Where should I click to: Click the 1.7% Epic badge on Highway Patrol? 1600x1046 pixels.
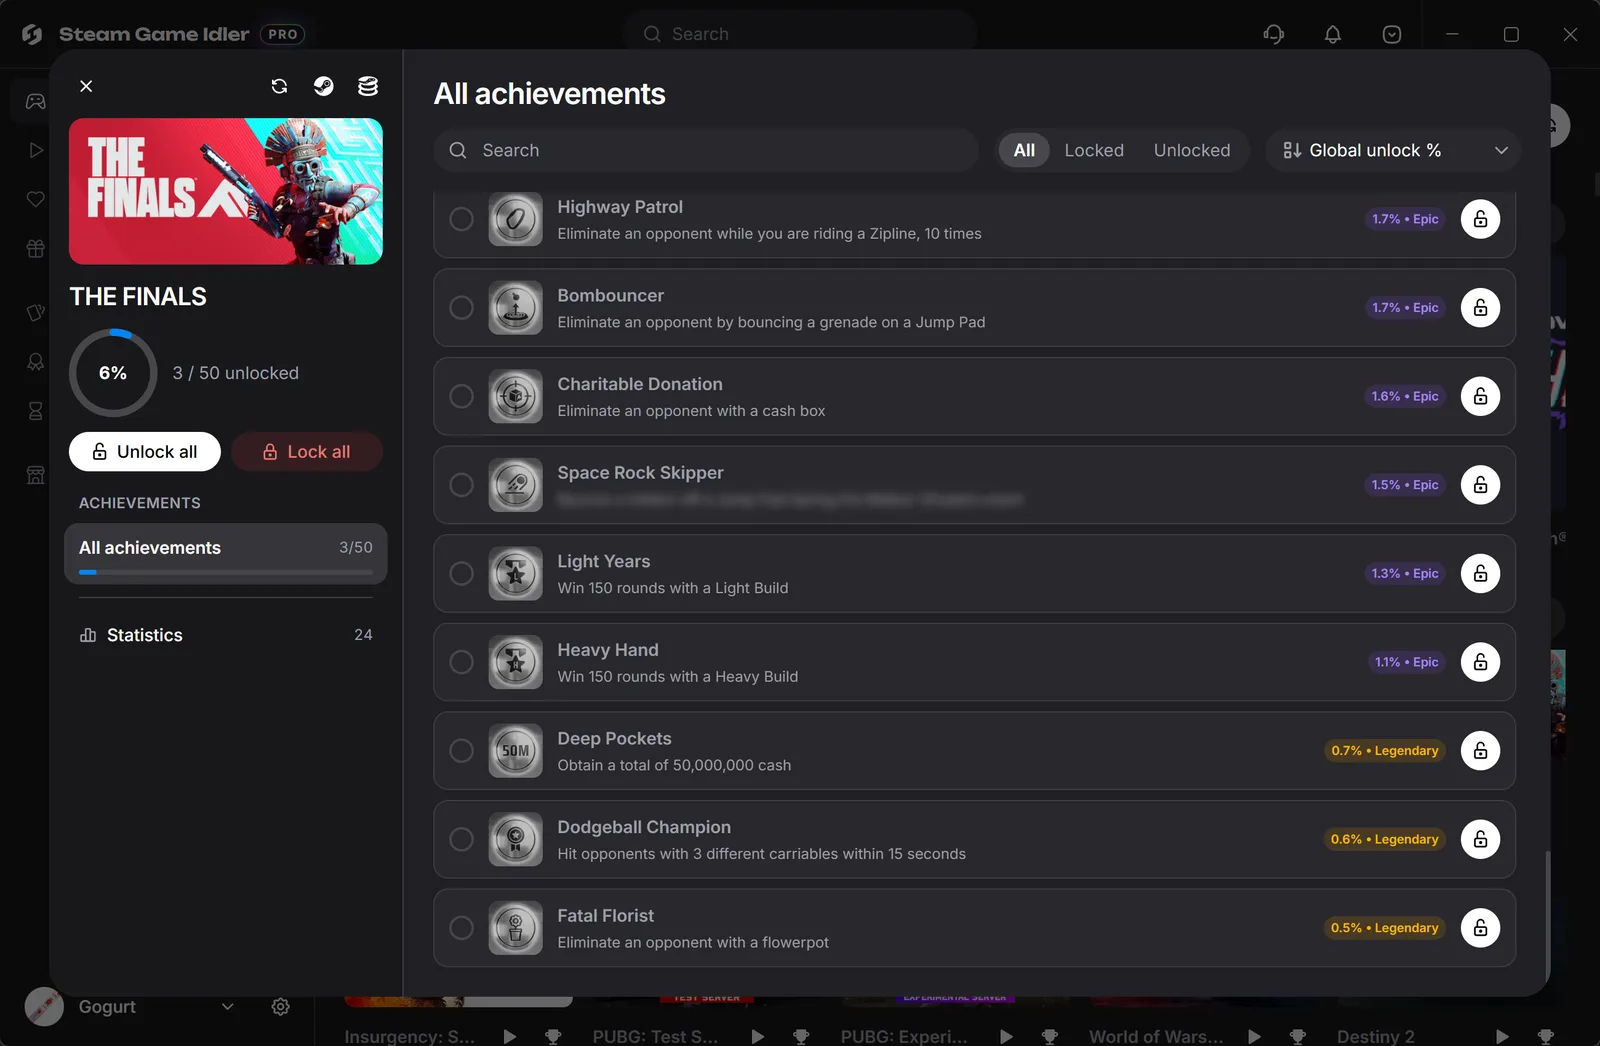1405,219
